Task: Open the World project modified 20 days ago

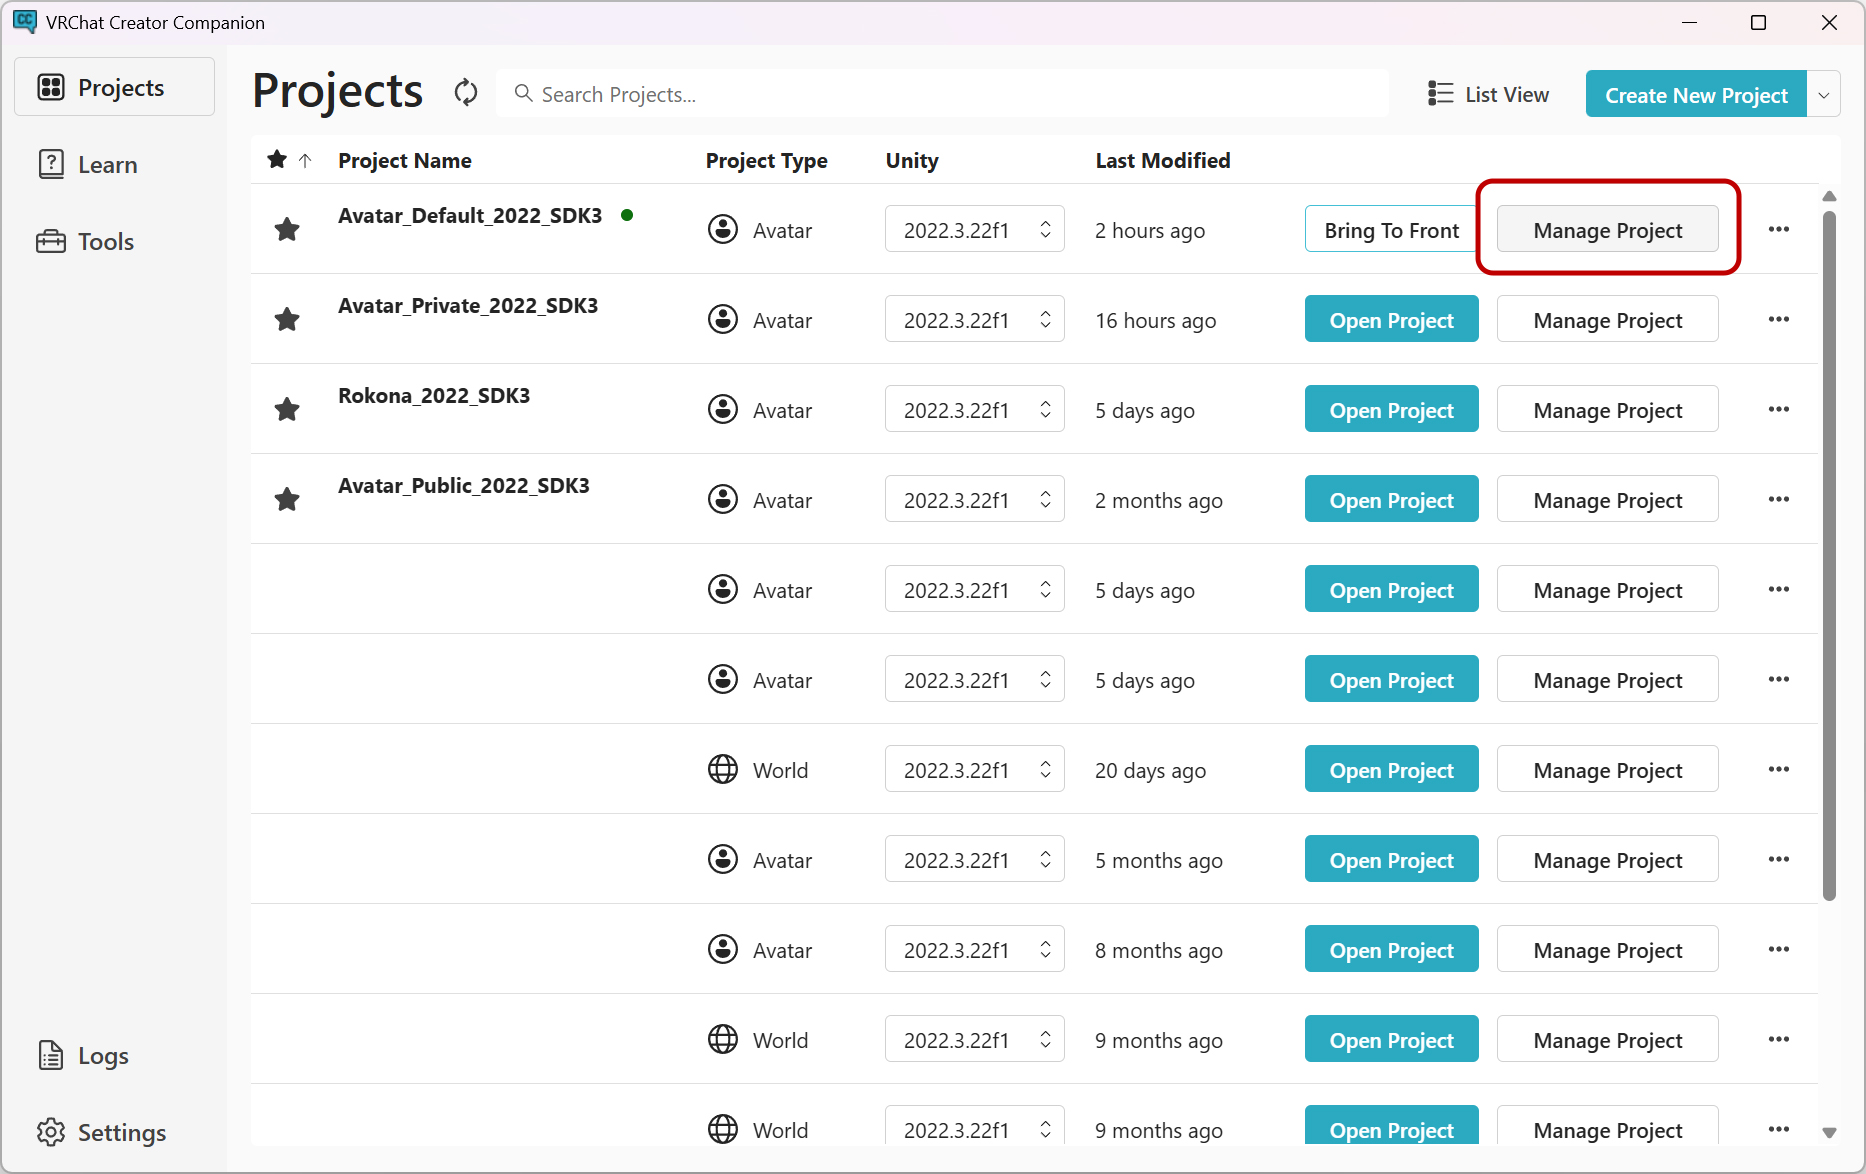Action: (1391, 769)
